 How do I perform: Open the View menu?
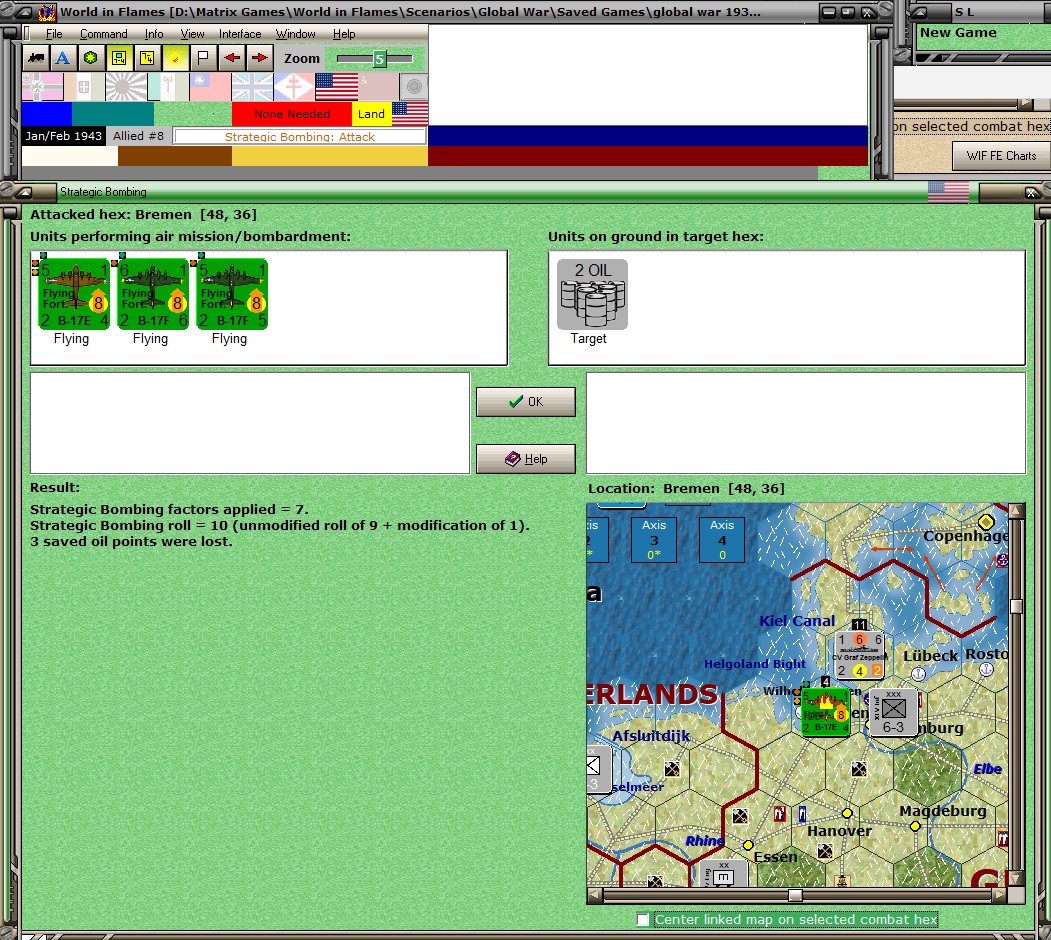pos(192,34)
